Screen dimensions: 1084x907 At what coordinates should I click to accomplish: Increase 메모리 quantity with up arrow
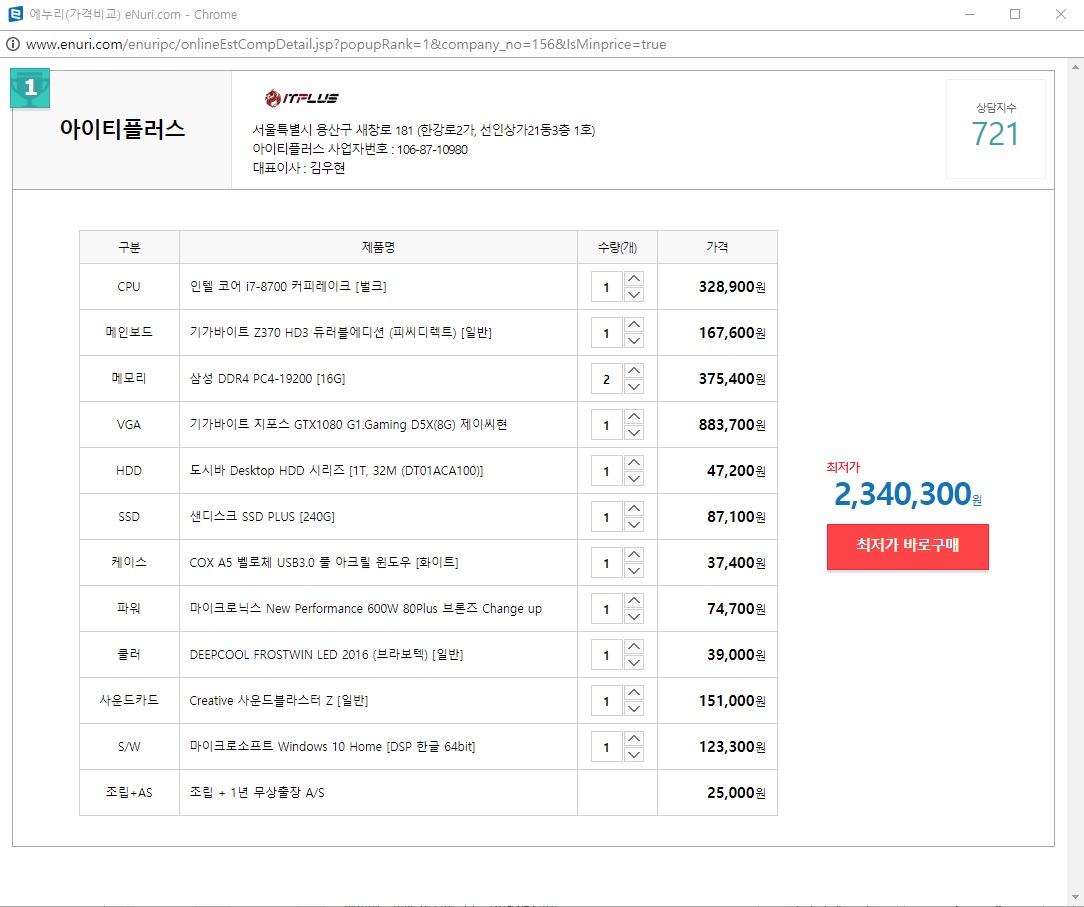(634, 371)
